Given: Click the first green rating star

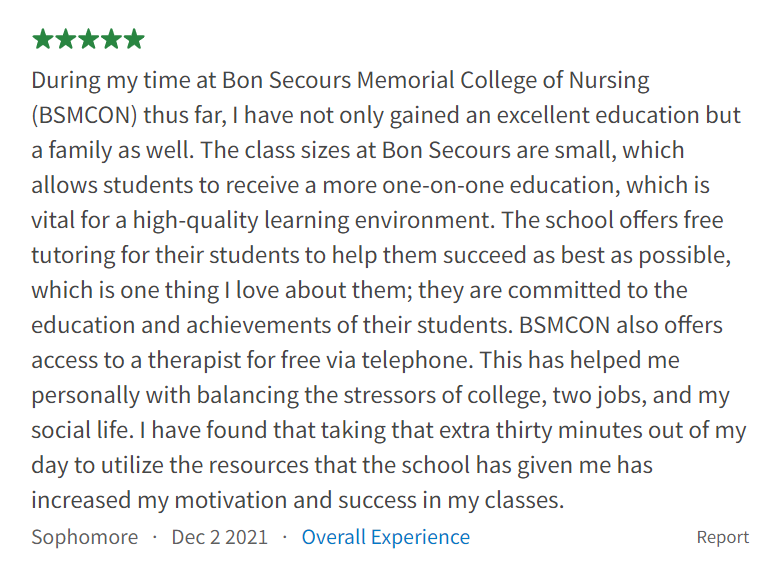Looking at the screenshot, I should pos(42,39).
